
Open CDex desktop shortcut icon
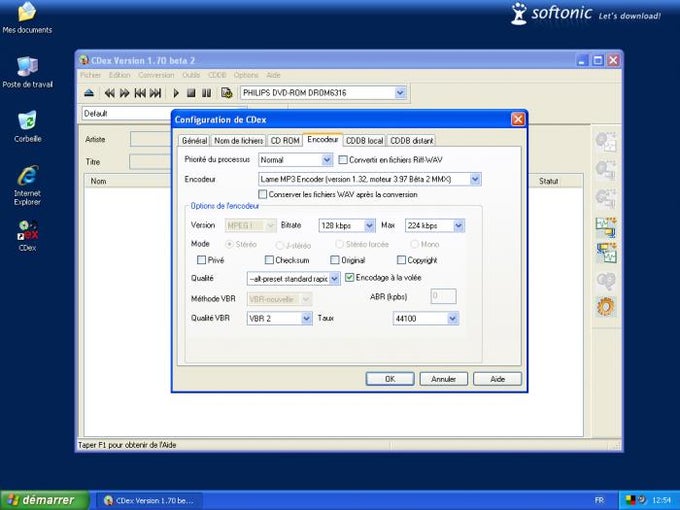click(27, 233)
